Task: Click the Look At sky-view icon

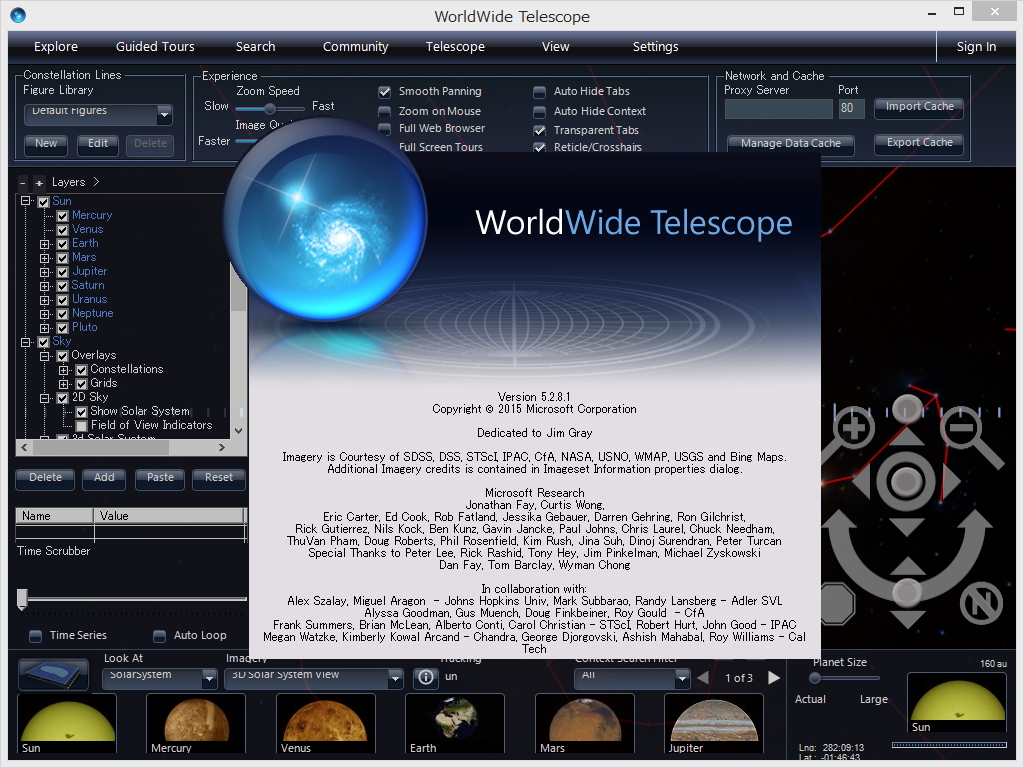Action: [52, 674]
